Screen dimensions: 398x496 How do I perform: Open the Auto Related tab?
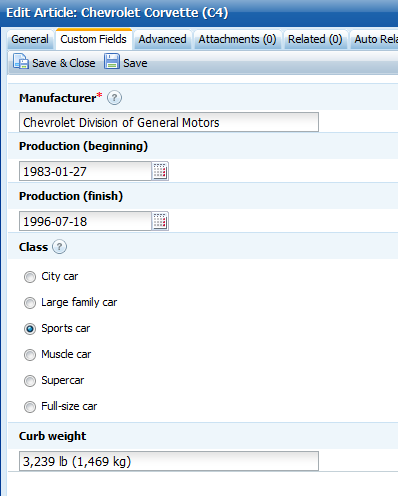[x=374, y=39]
